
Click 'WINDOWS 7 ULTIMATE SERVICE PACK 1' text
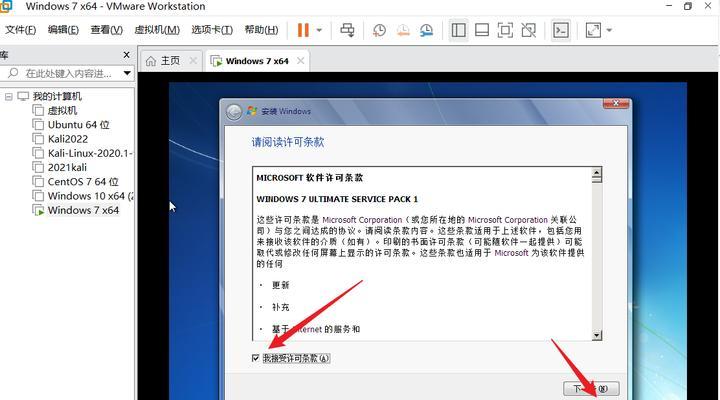point(337,199)
